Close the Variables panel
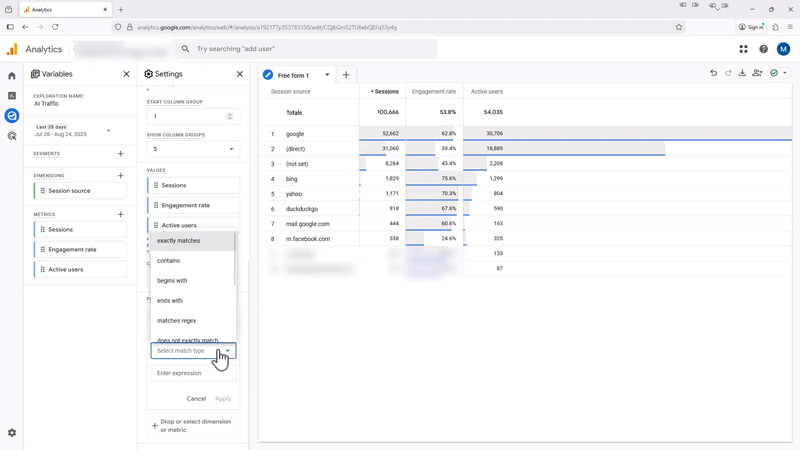The height and width of the screenshot is (450, 800). tap(126, 74)
